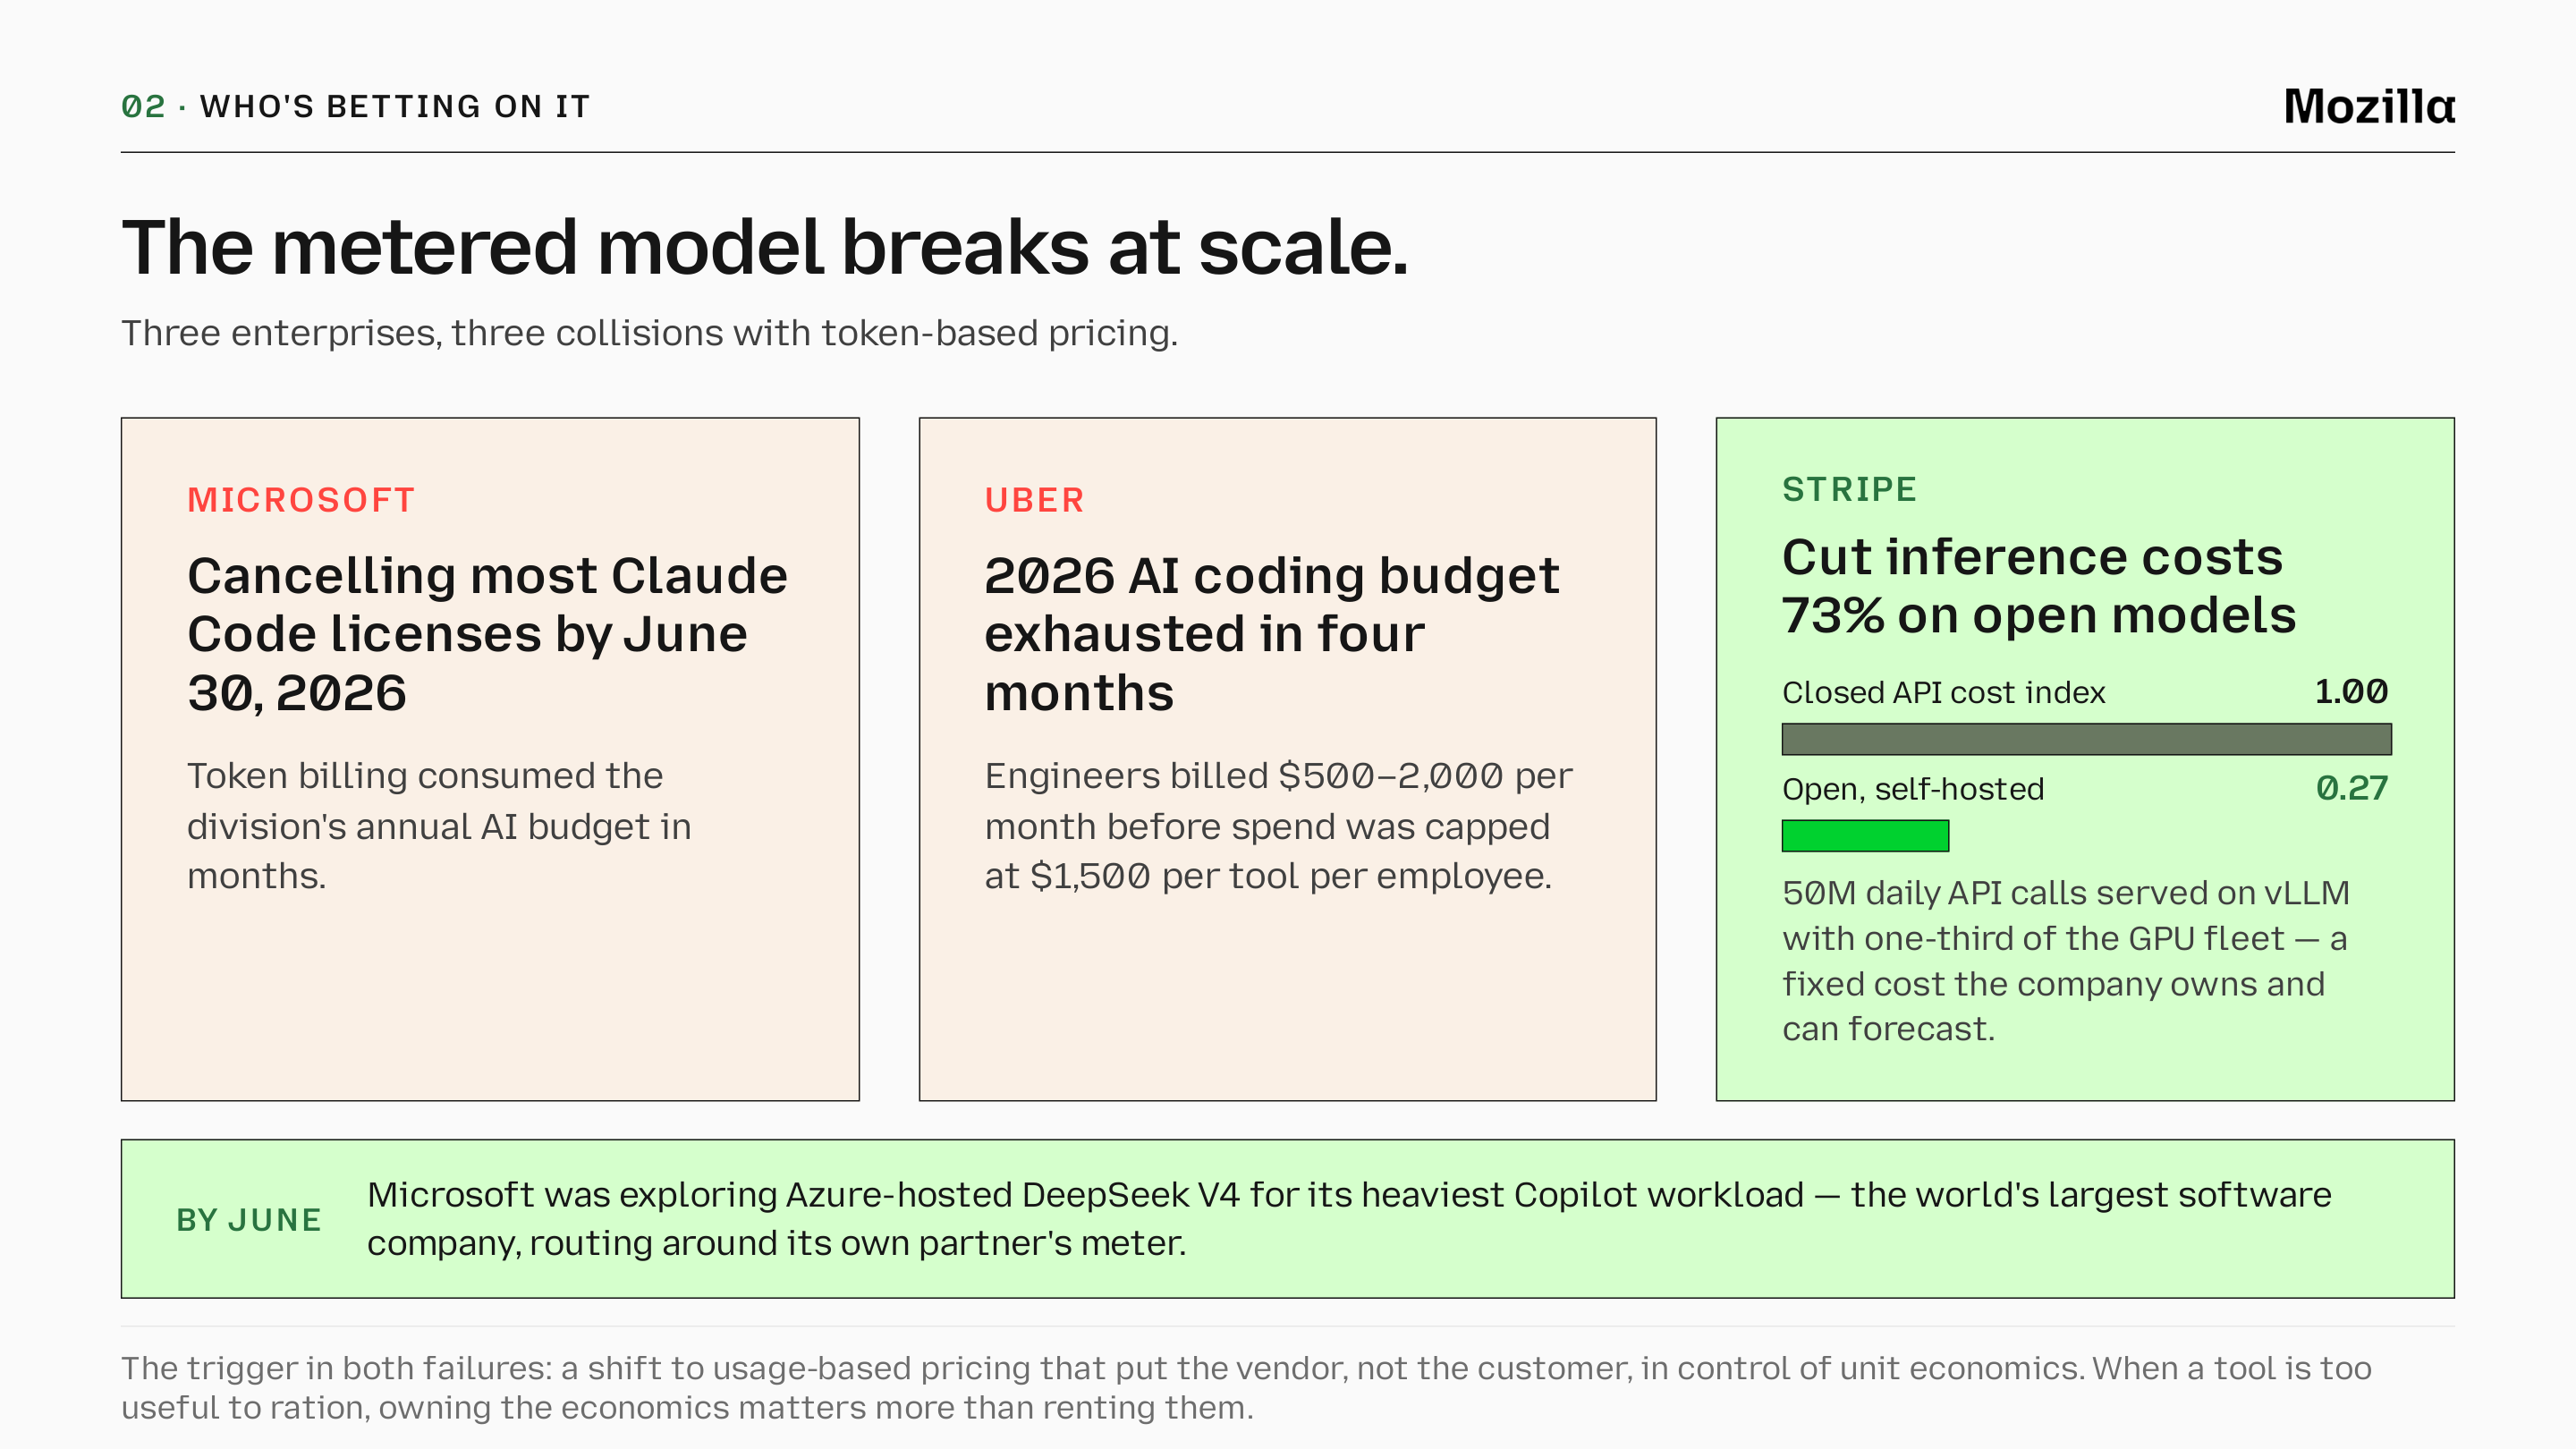Click the Uber engineers billing description text
The image size is (2576, 1449).
tap(1278, 826)
